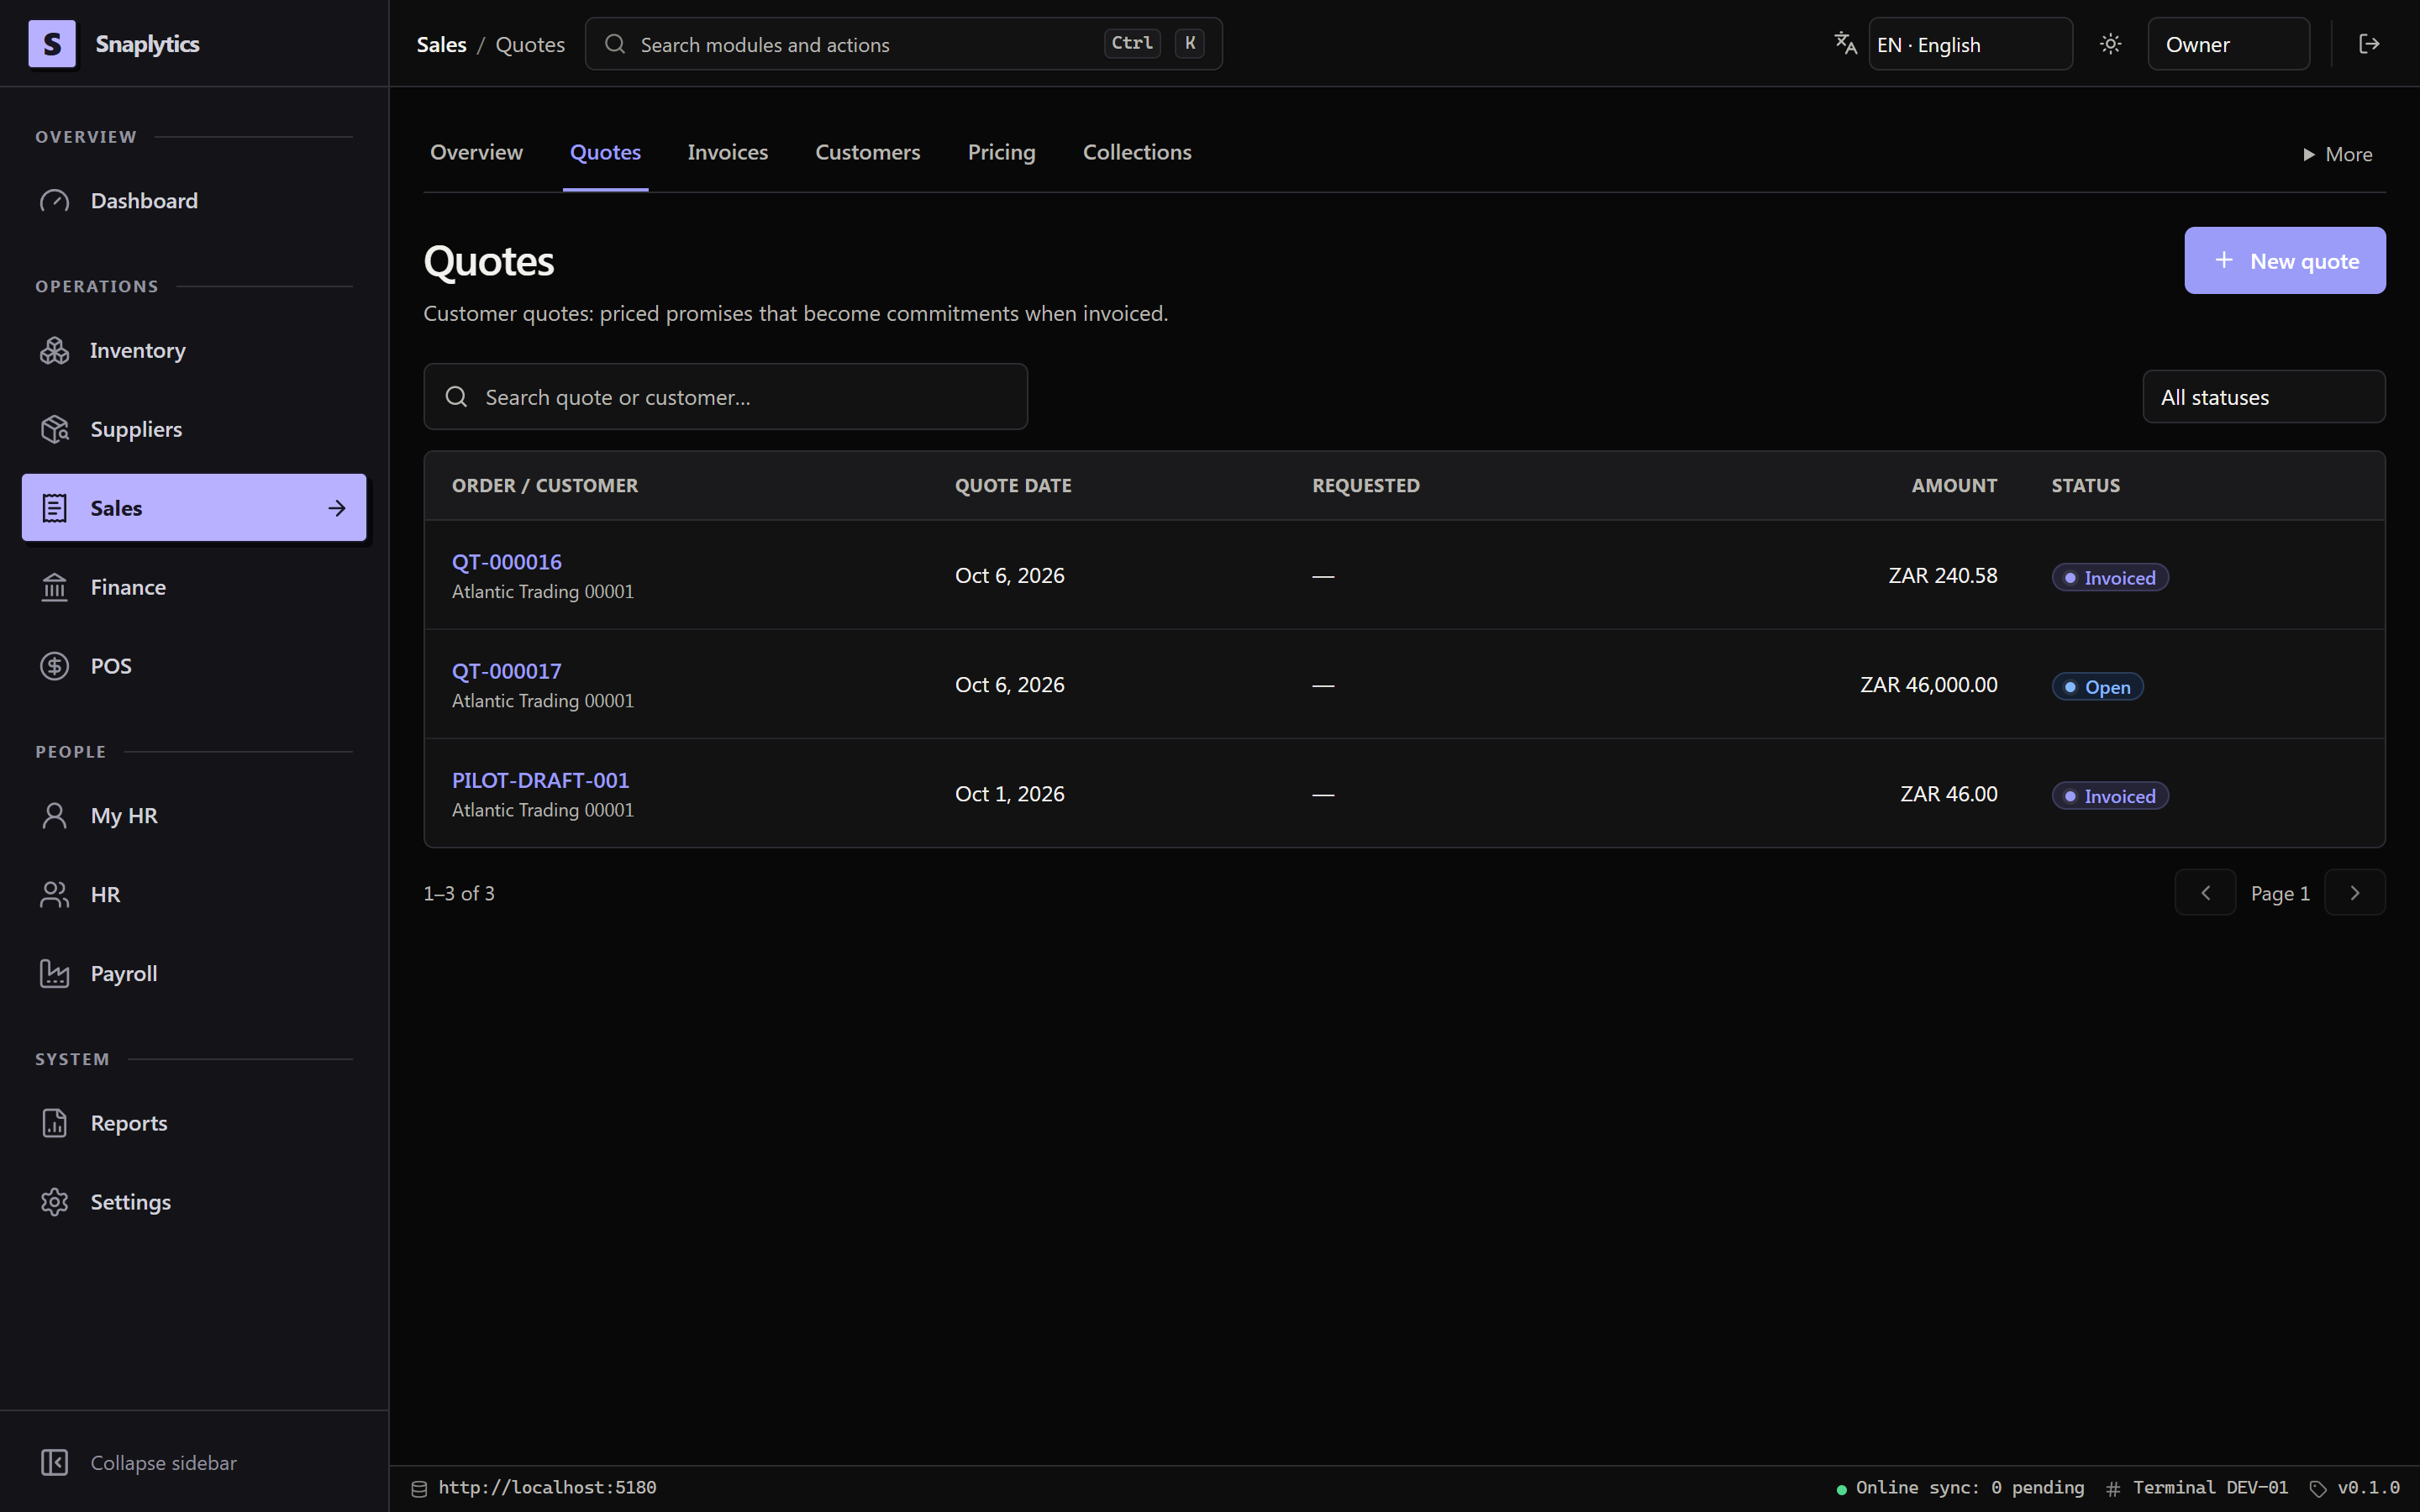Switch to the Pricing tab
2420x1512 pixels.
click(1001, 153)
